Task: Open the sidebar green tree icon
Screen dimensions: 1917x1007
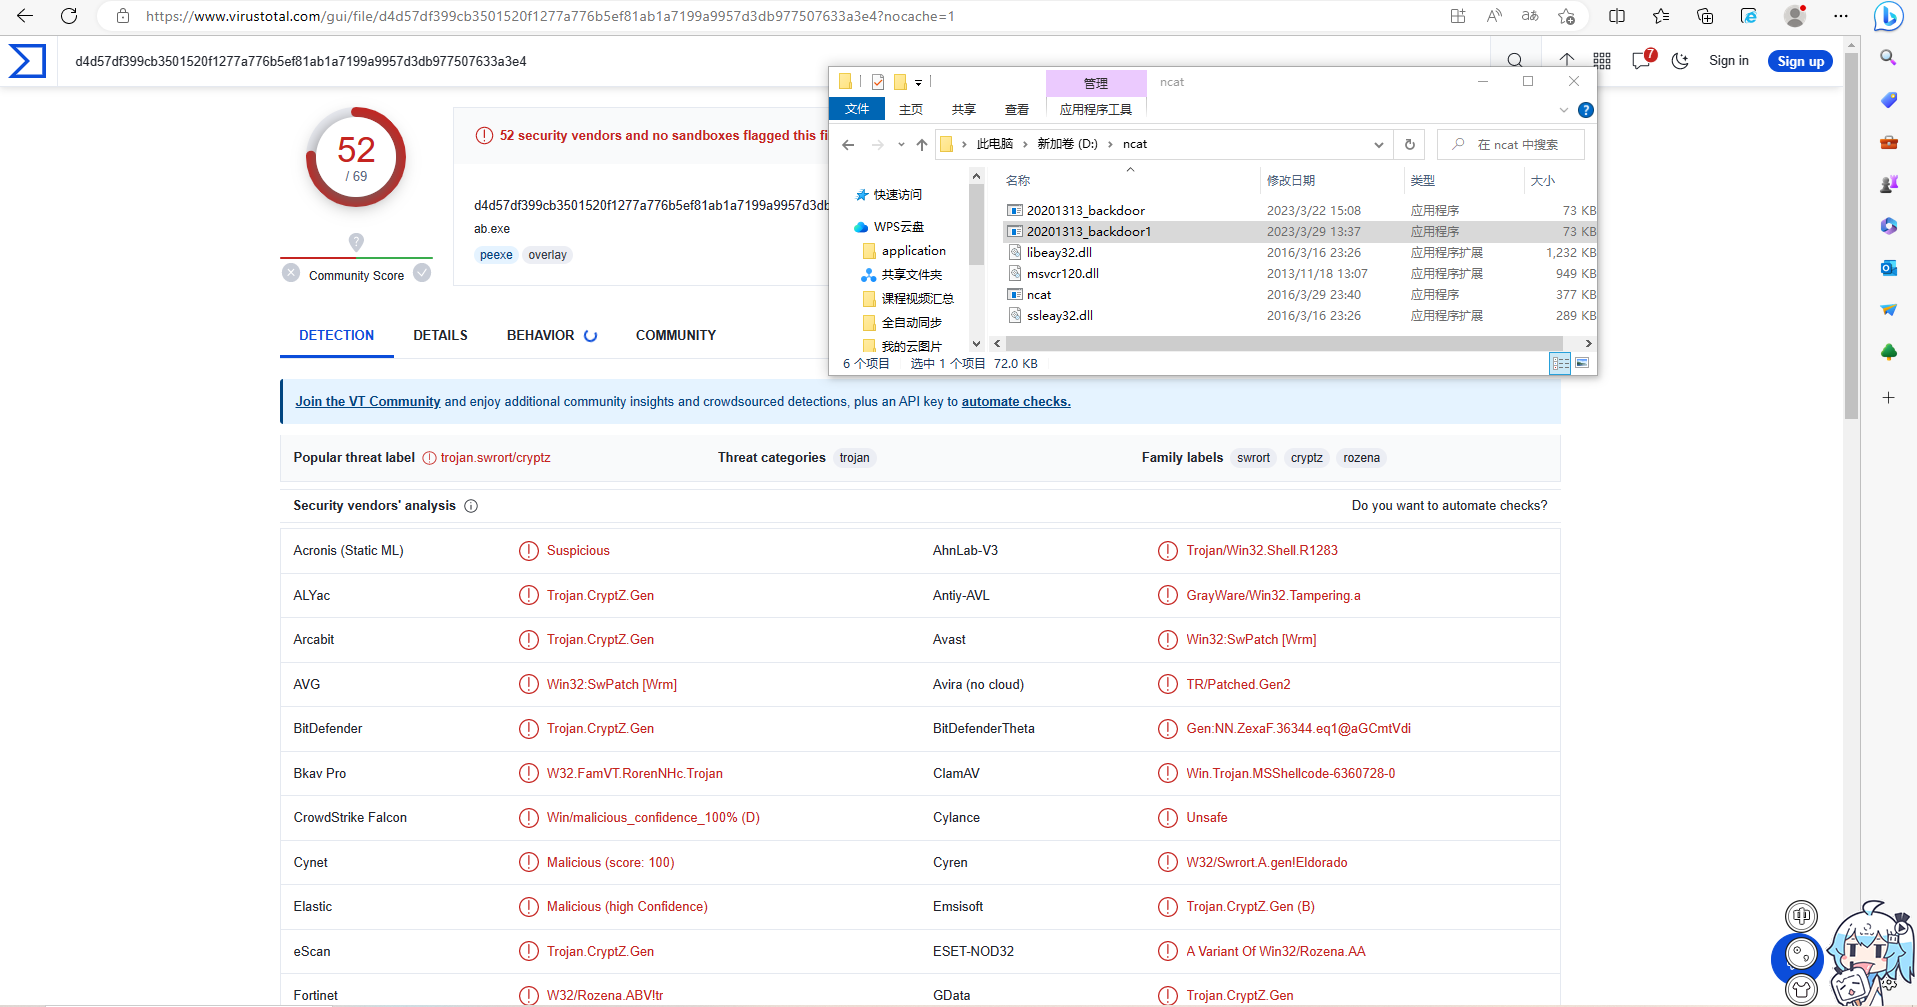Action: [1888, 352]
